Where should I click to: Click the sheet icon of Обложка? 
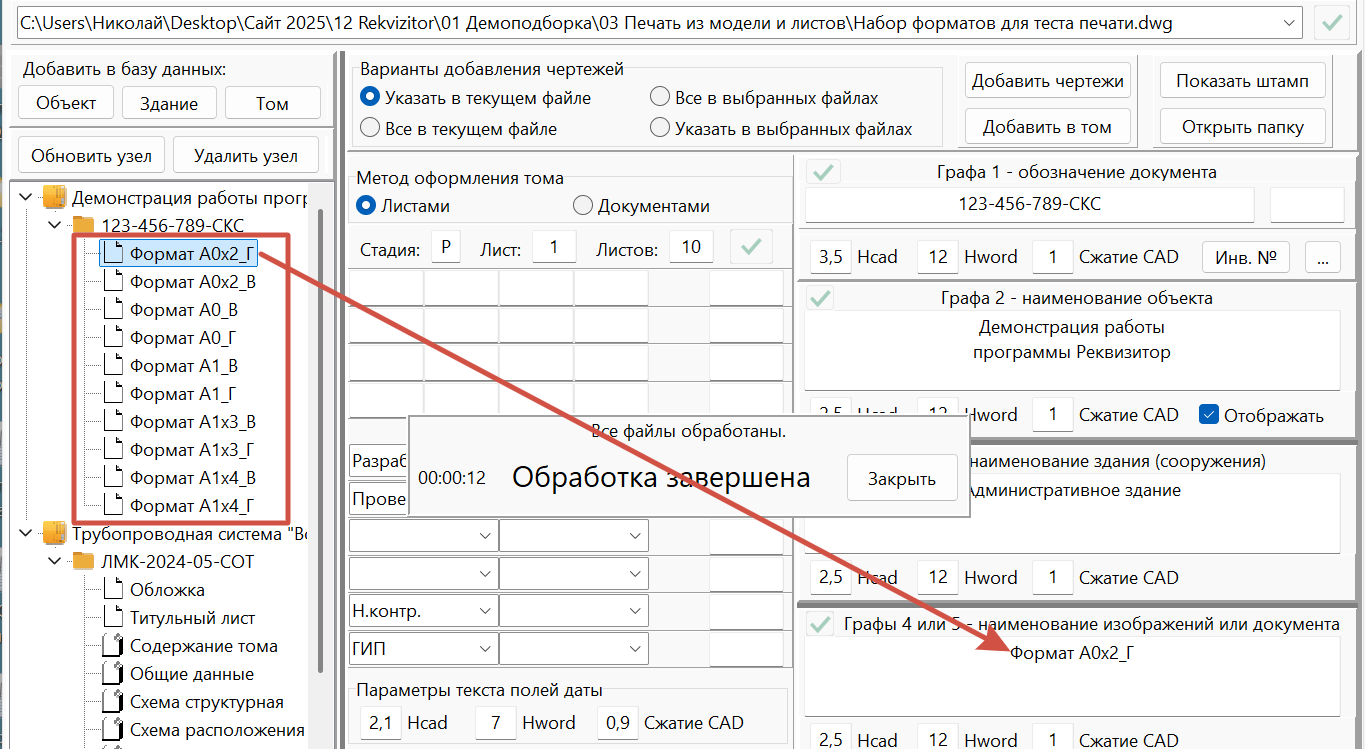click(113, 590)
